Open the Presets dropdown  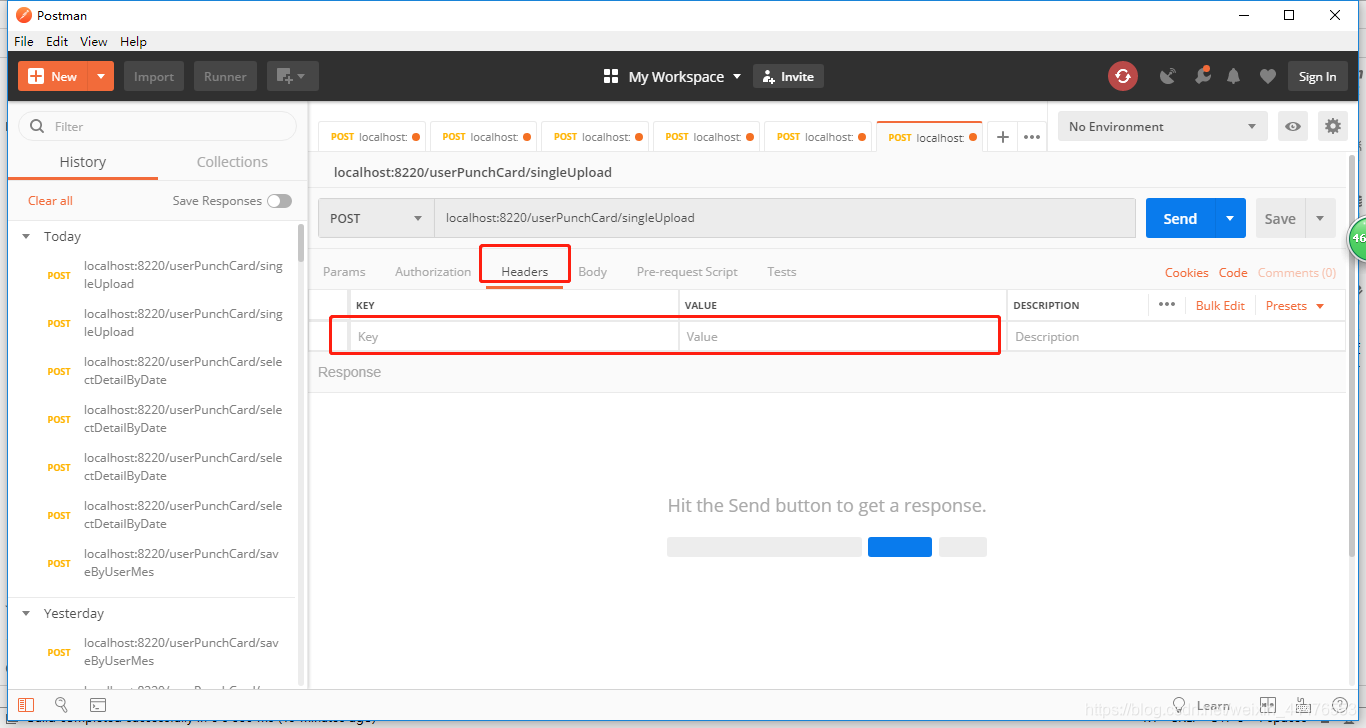(x=1295, y=305)
